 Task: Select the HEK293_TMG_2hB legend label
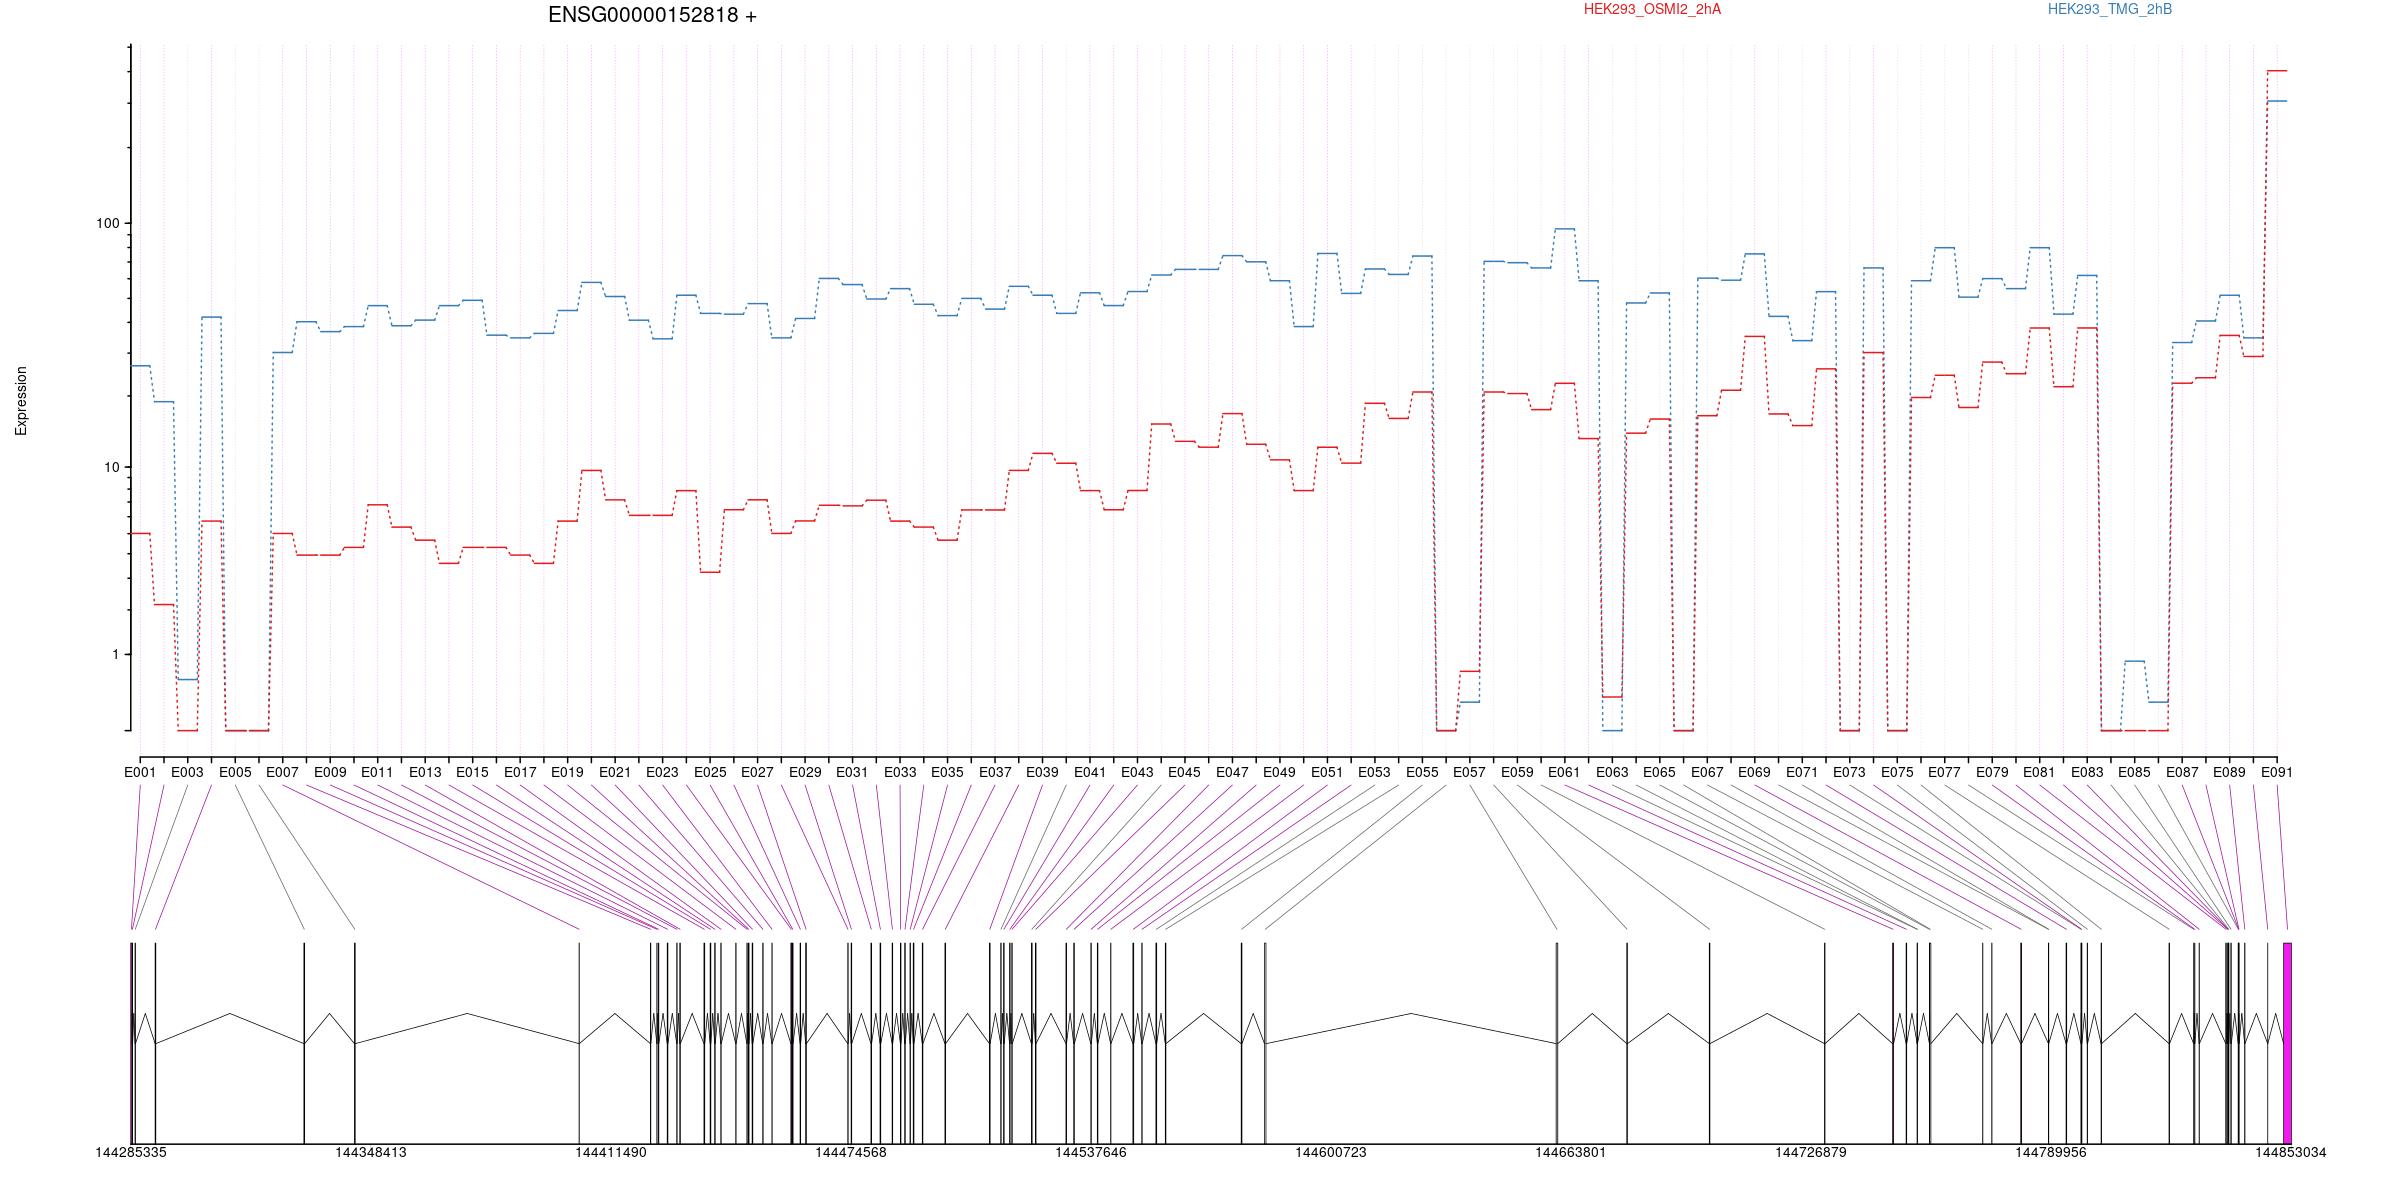[x=2110, y=9]
